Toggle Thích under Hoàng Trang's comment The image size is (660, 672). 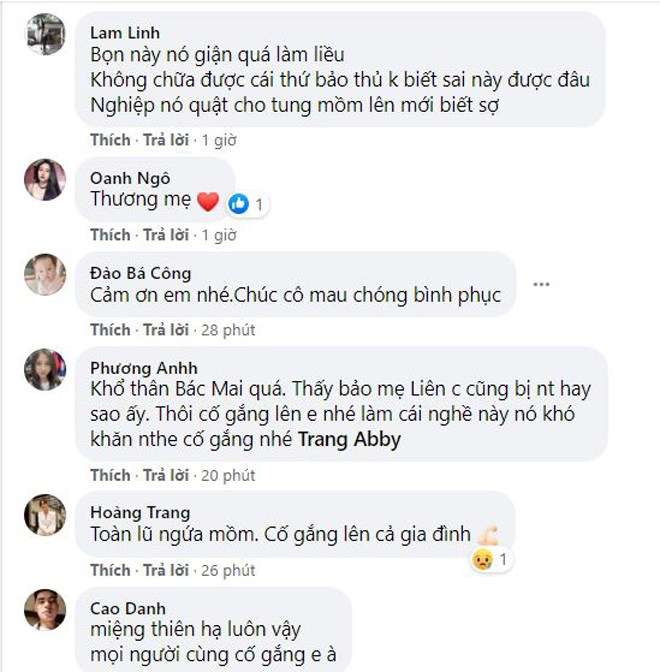[x=110, y=570]
